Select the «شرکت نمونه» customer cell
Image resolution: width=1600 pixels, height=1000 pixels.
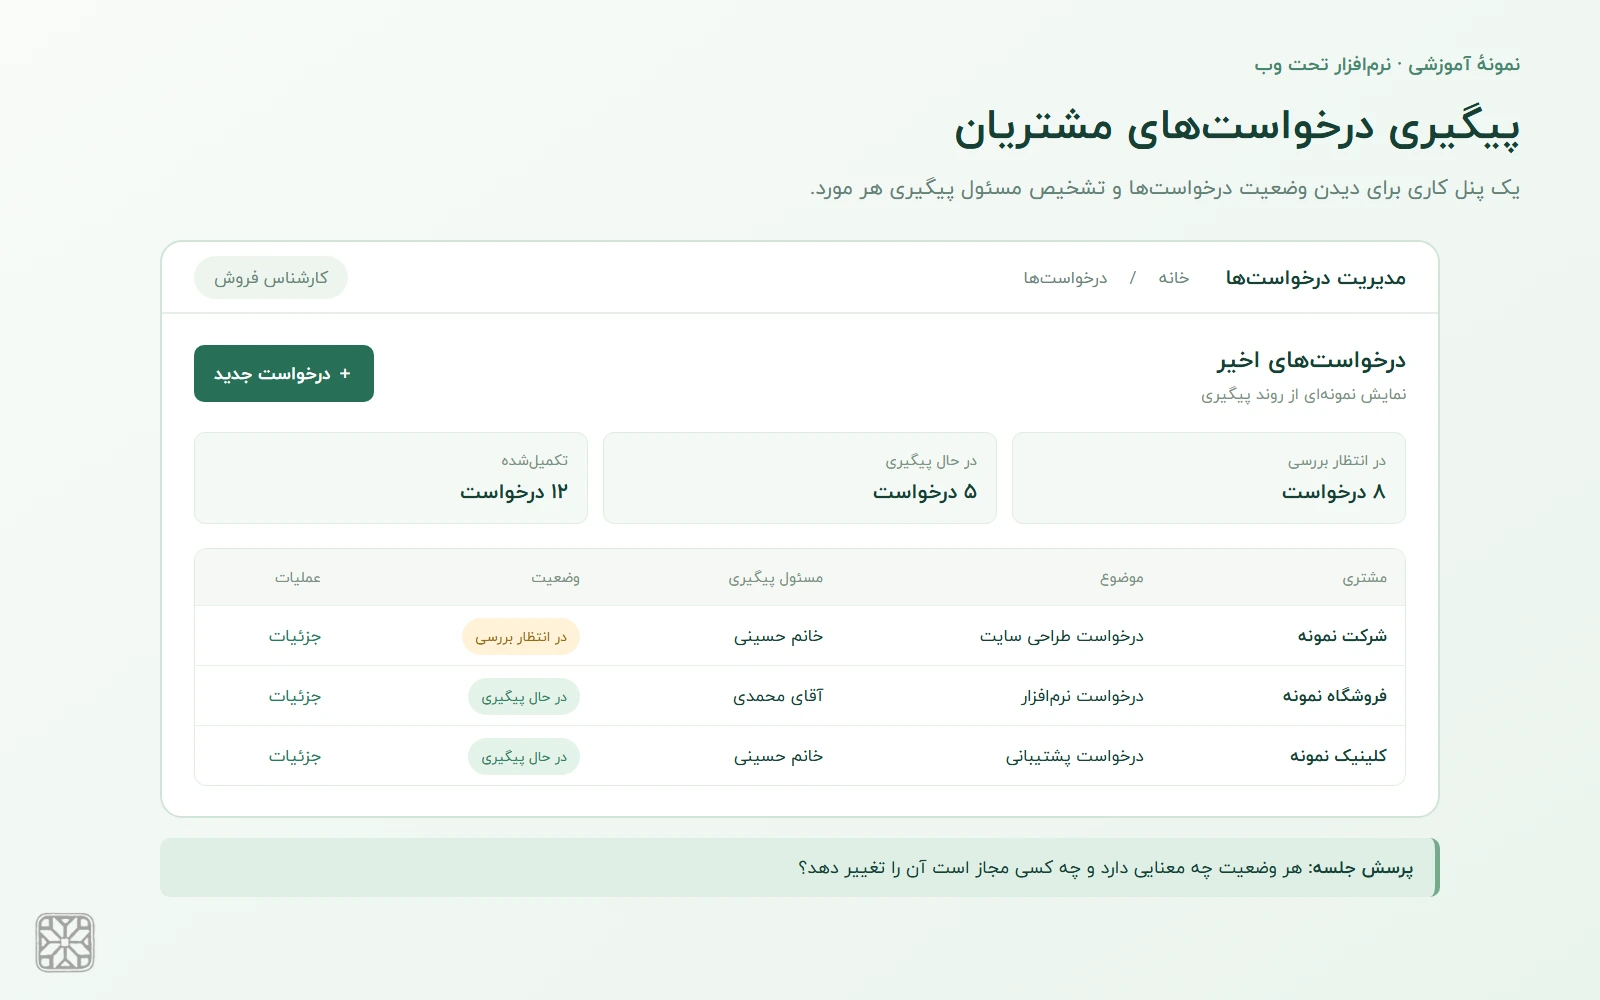coord(1343,636)
